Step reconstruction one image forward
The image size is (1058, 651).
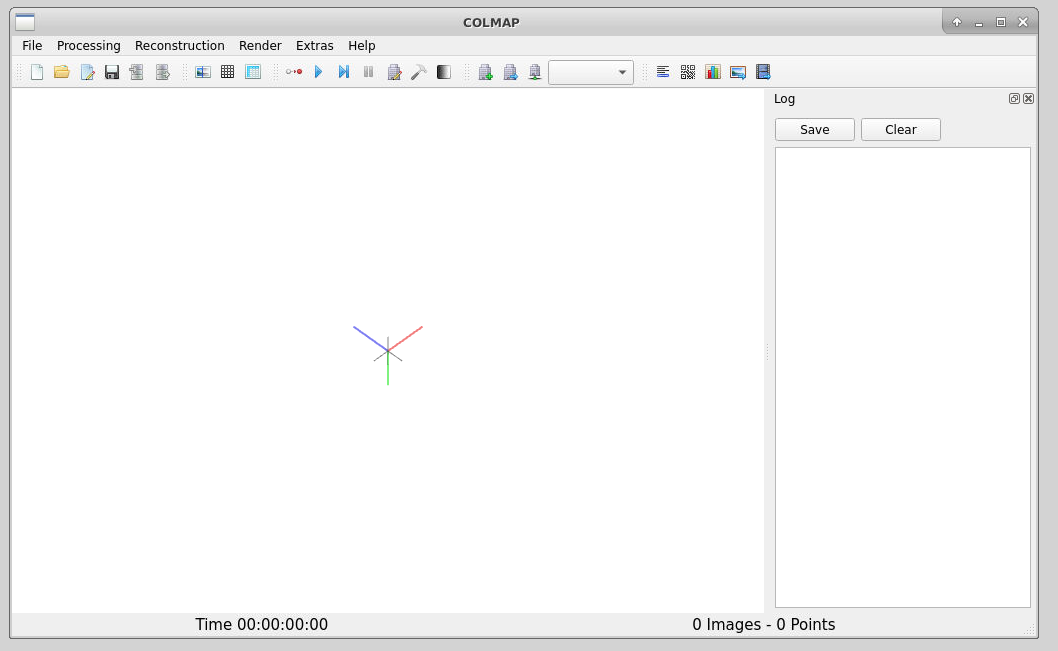(x=343, y=71)
